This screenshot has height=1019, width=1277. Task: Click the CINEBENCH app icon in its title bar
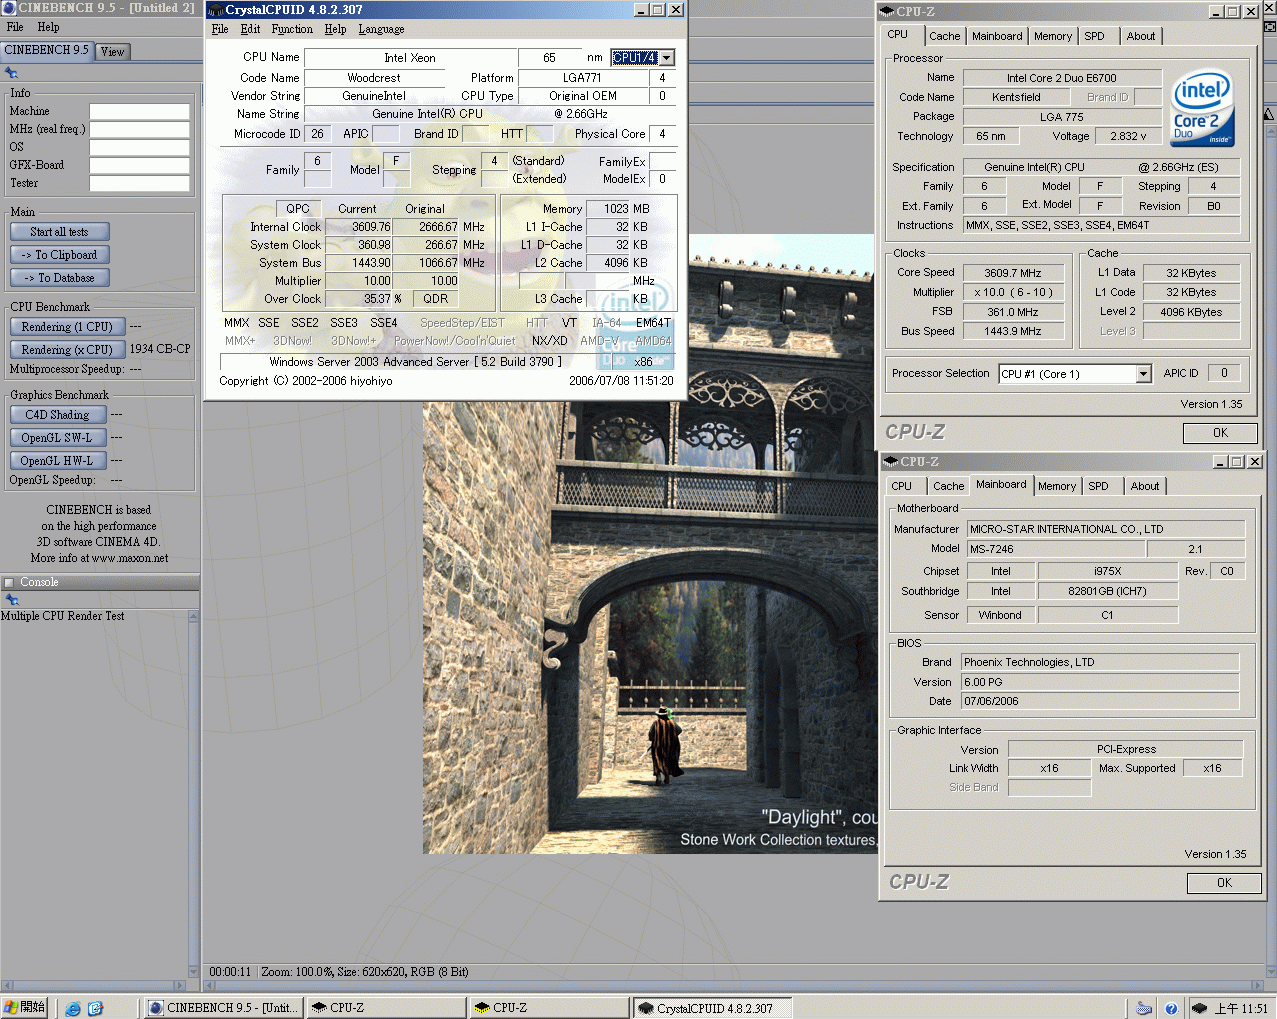9,8
